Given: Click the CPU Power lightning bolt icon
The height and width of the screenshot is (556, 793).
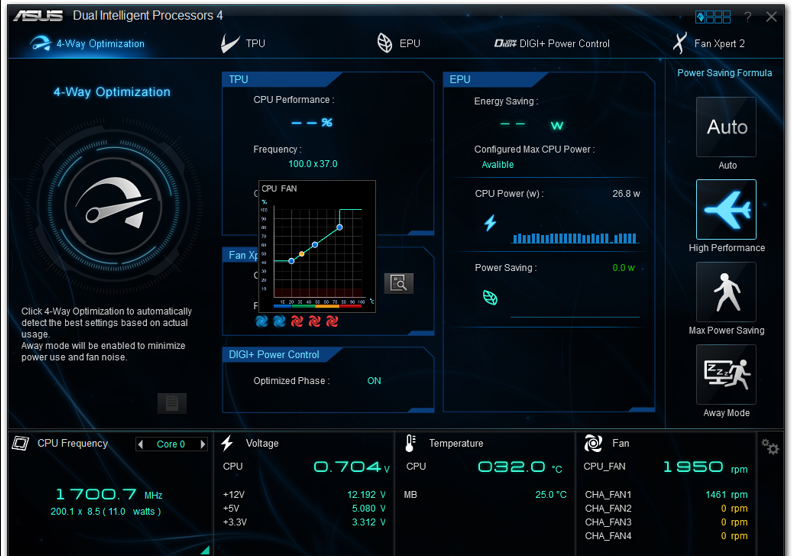Looking at the screenshot, I should (490, 223).
